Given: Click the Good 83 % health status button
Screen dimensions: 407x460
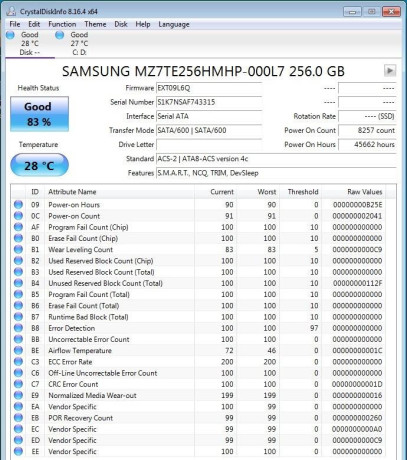Looking at the screenshot, I should tap(39, 114).
